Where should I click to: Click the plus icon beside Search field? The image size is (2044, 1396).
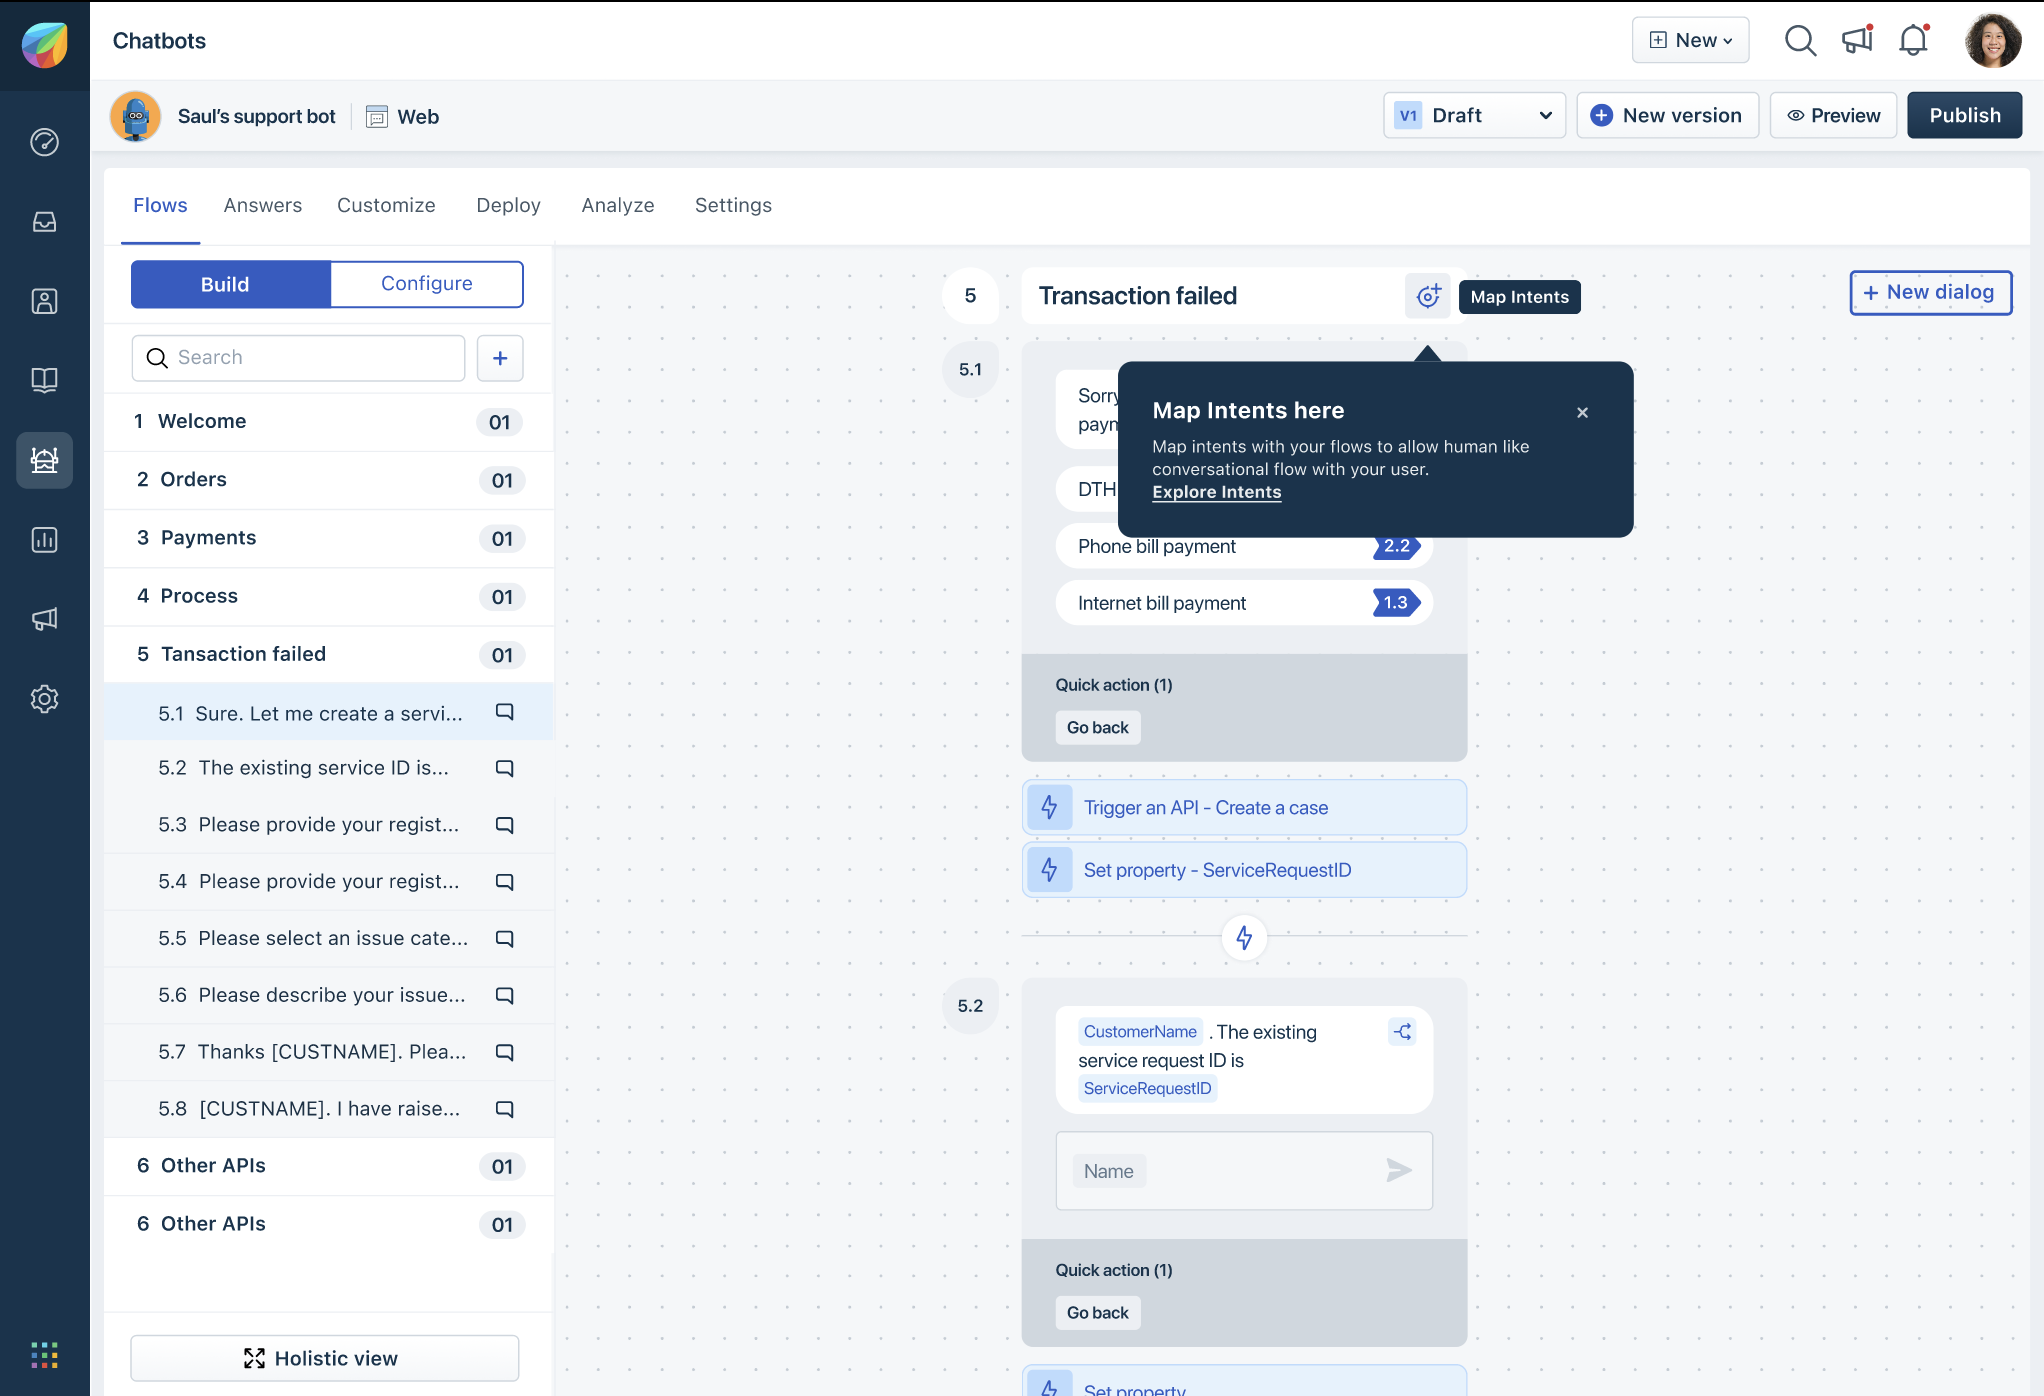pos(500,358)
